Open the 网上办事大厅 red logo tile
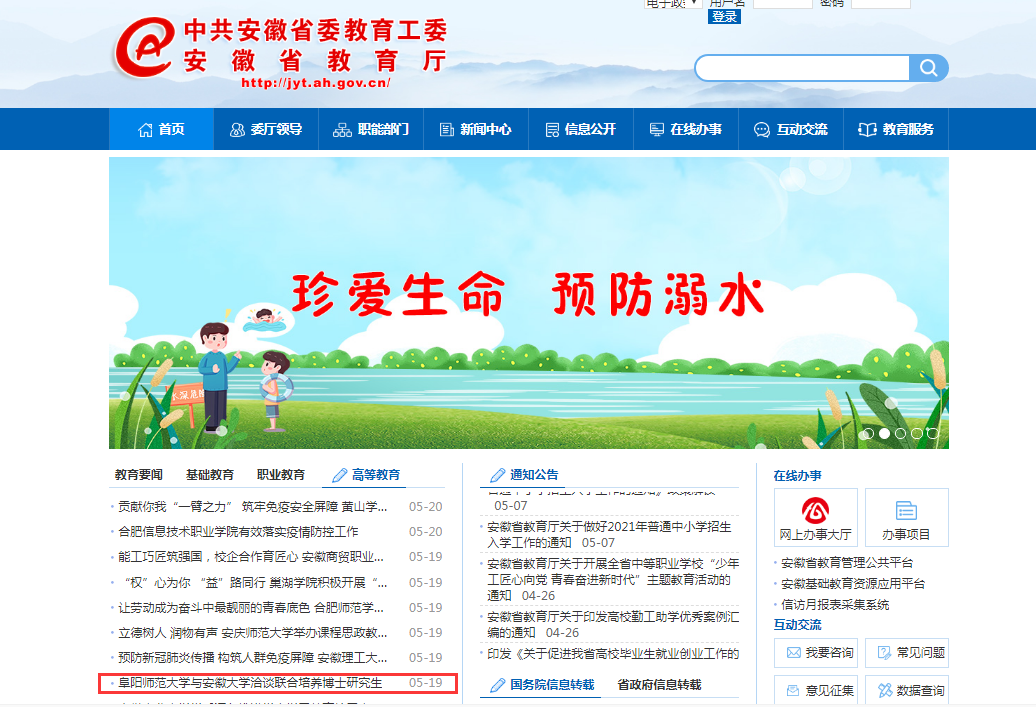 tap(815, 518)
